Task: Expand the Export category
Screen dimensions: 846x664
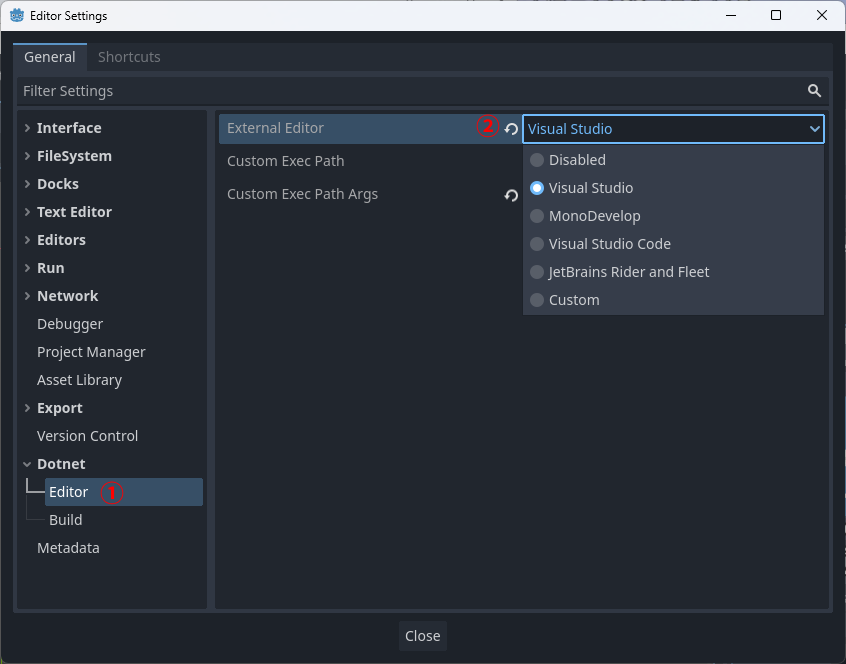Action: coord(27,408)
